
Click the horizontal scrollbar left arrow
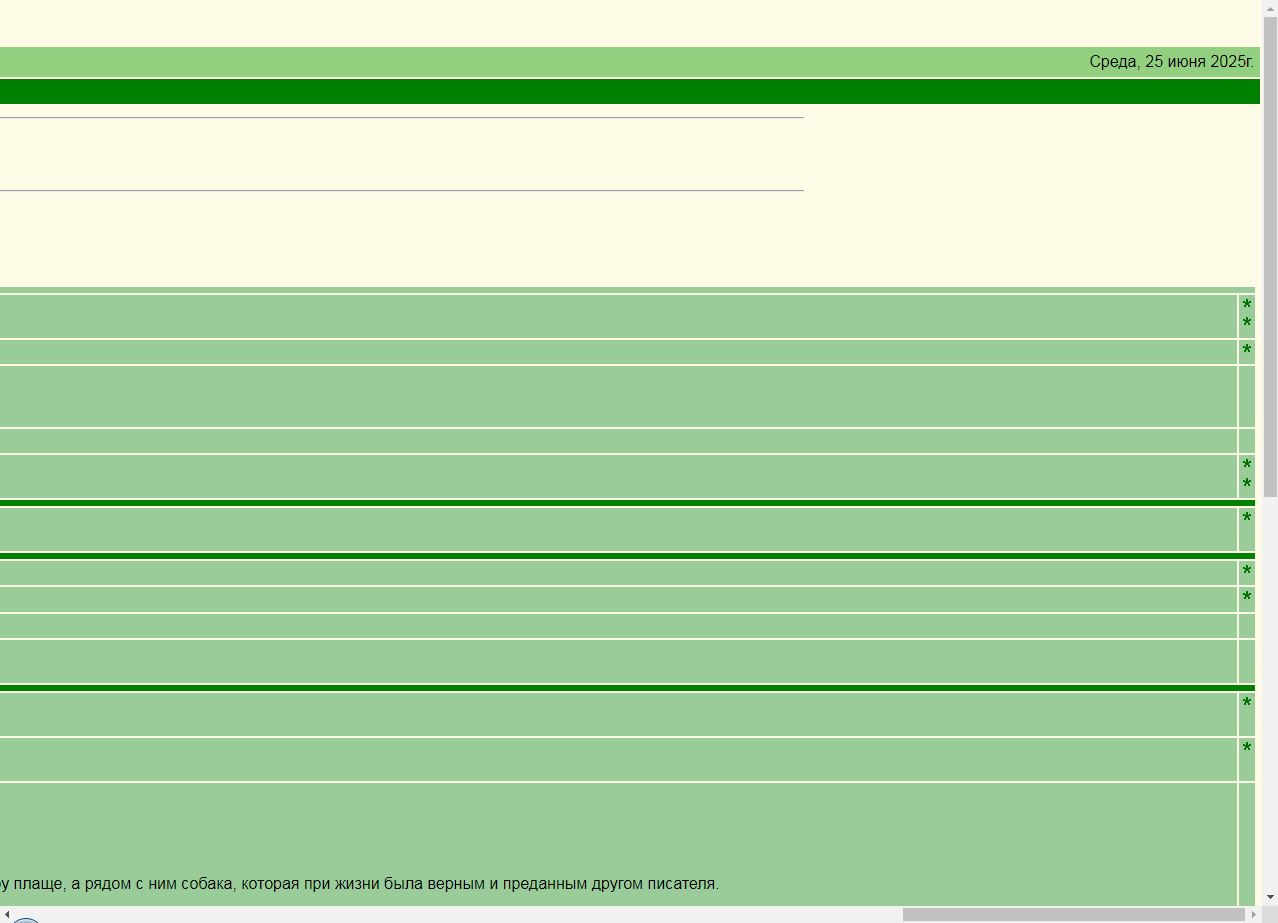[7, 914]
